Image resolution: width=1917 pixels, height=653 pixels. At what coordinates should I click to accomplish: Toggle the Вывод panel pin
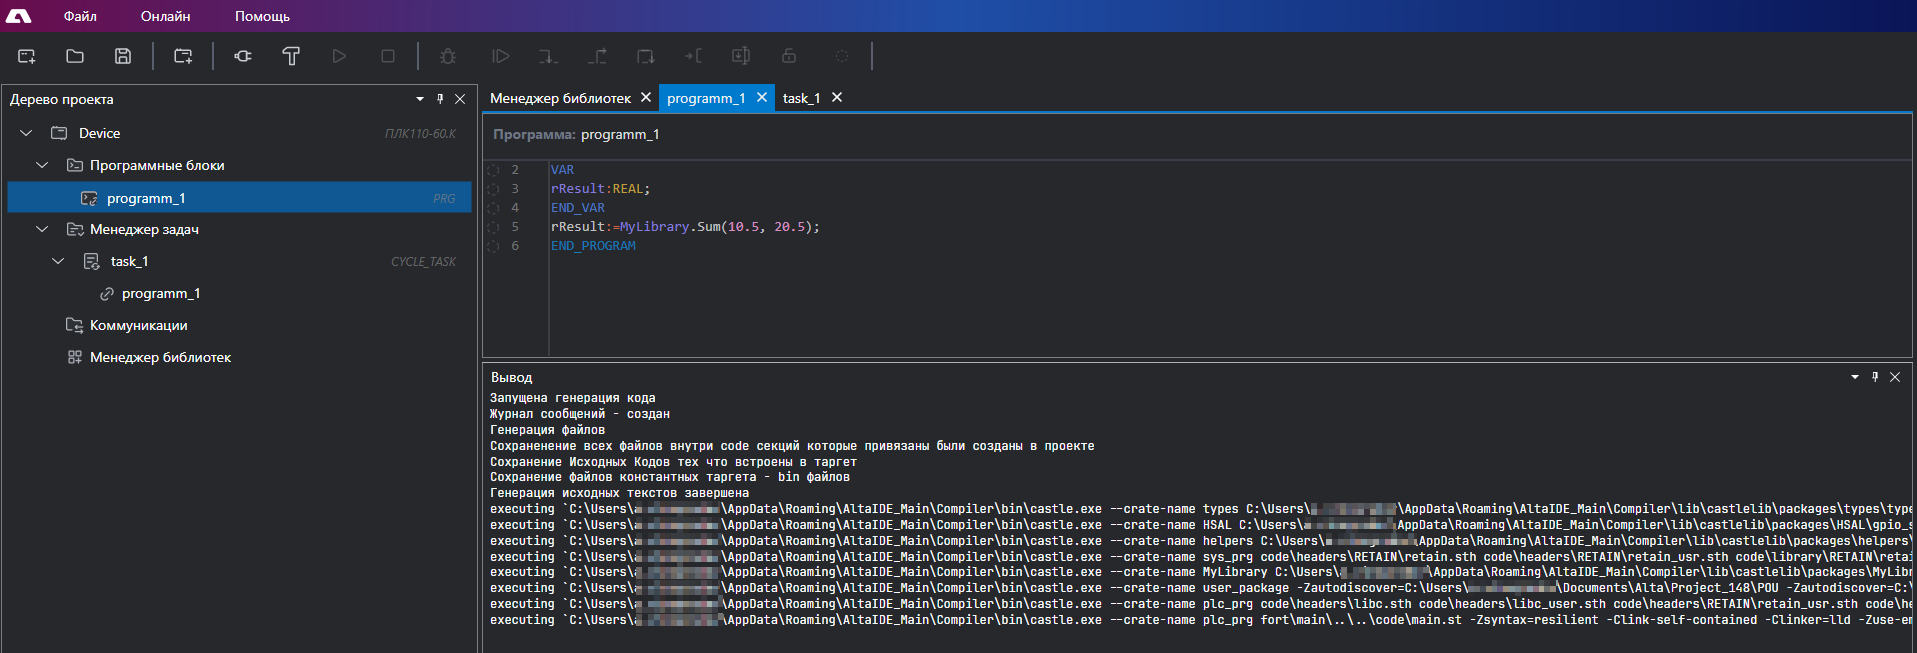pyautogui.click(x=1875, y=377)
